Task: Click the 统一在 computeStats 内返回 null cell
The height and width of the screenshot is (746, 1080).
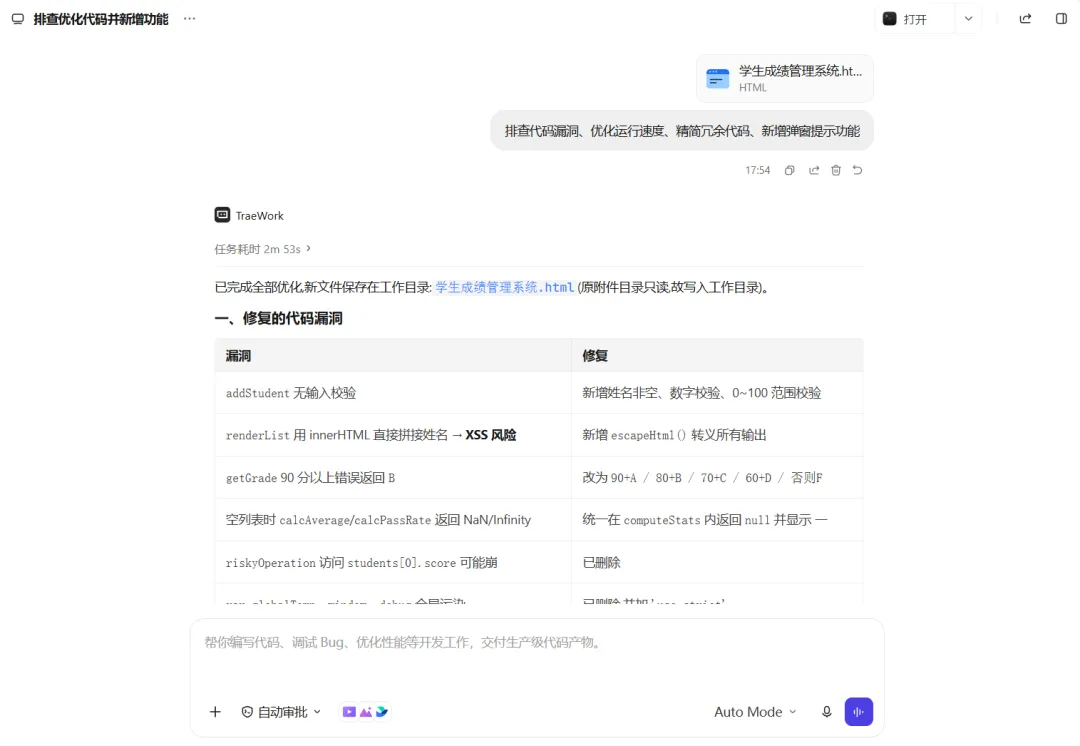Action: pos(717,519)
